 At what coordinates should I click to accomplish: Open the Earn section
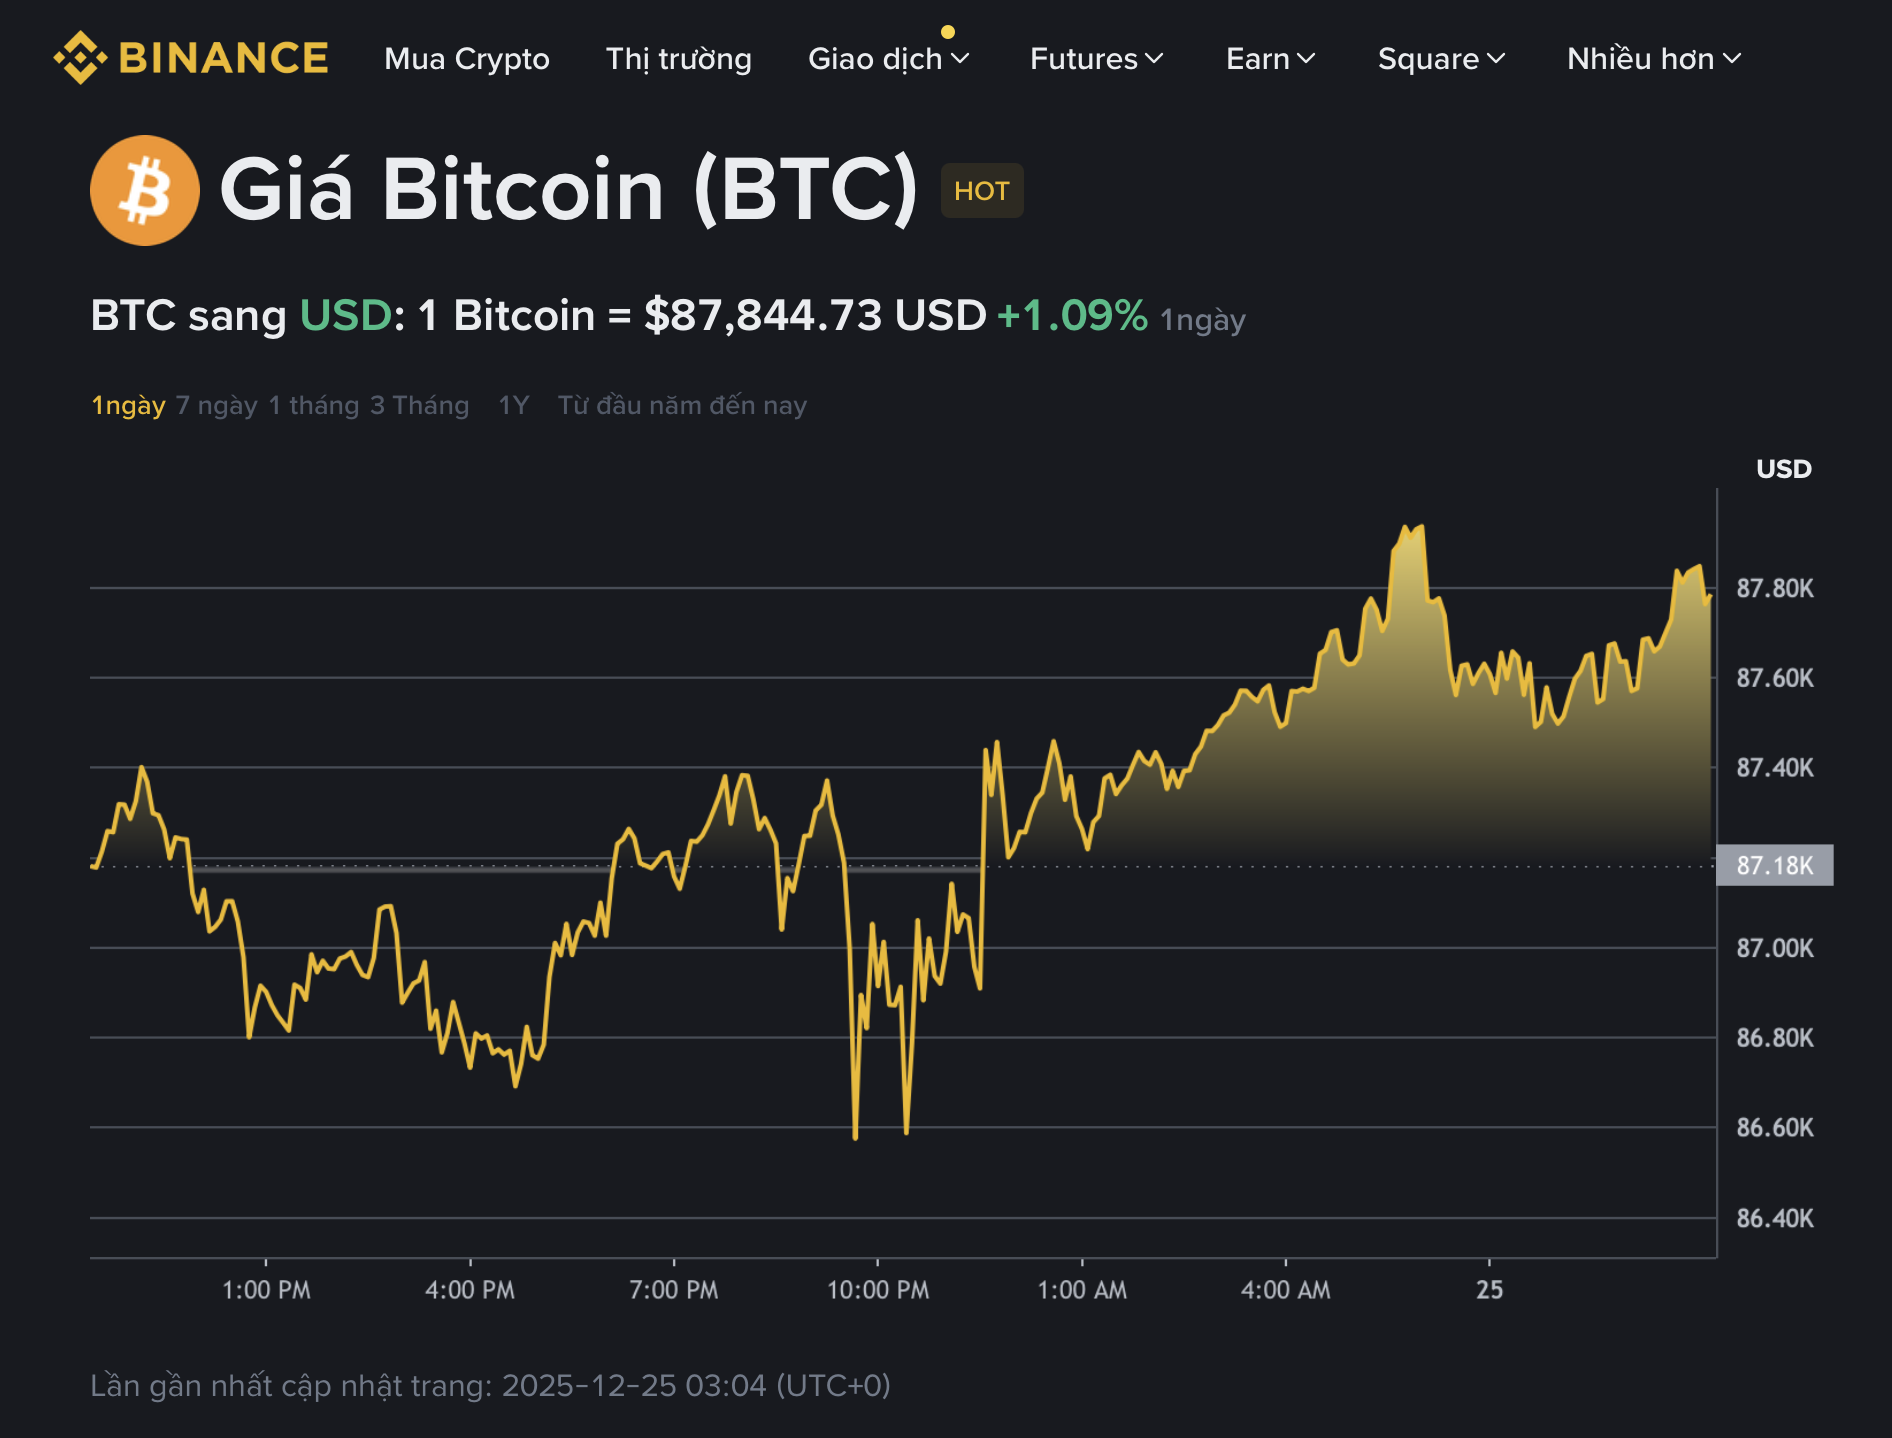(1269, 60)
